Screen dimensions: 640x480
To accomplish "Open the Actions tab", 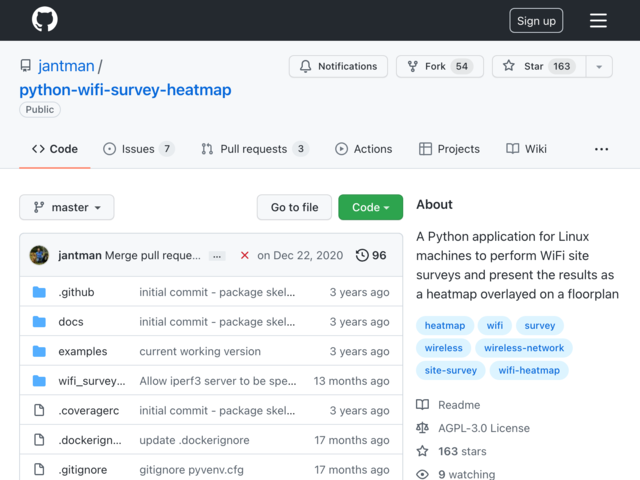I will 363,149.
